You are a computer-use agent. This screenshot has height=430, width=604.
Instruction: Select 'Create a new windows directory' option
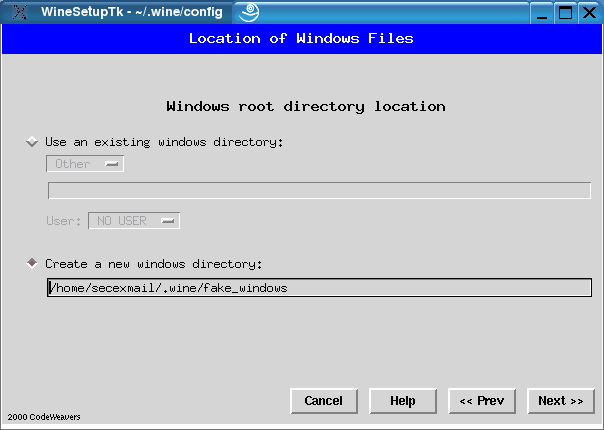pos(32,263)
